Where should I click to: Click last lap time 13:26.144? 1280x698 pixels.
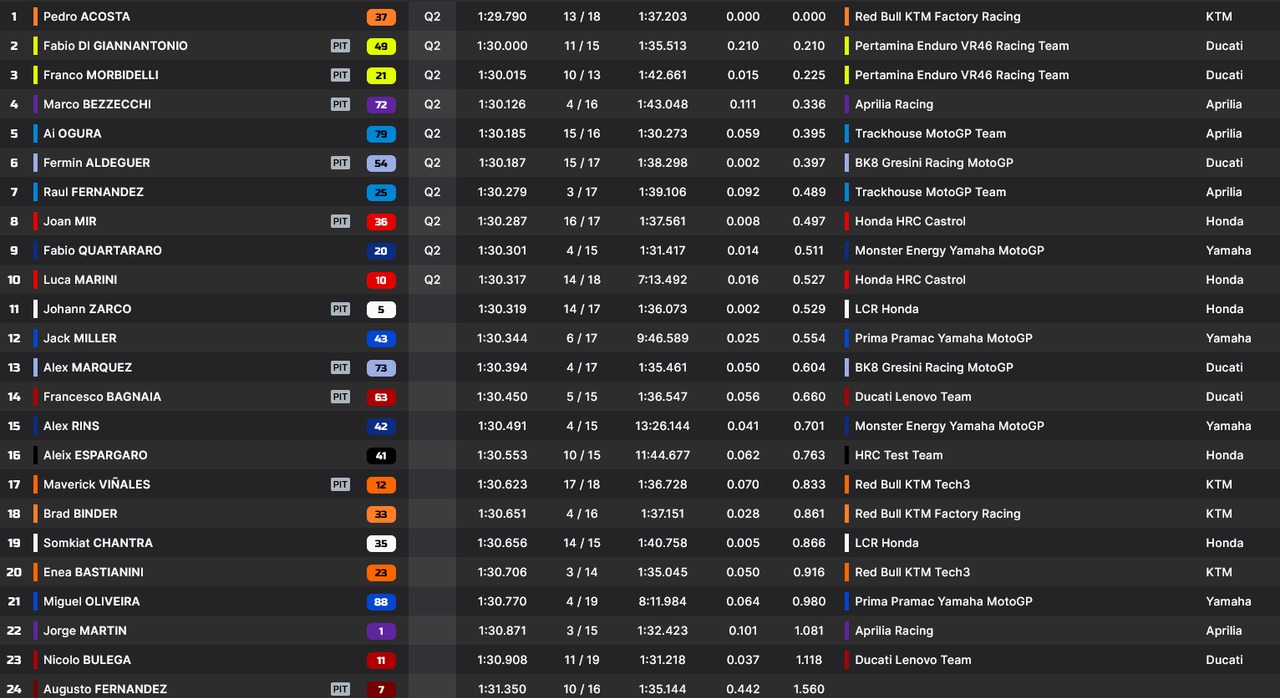662,426
